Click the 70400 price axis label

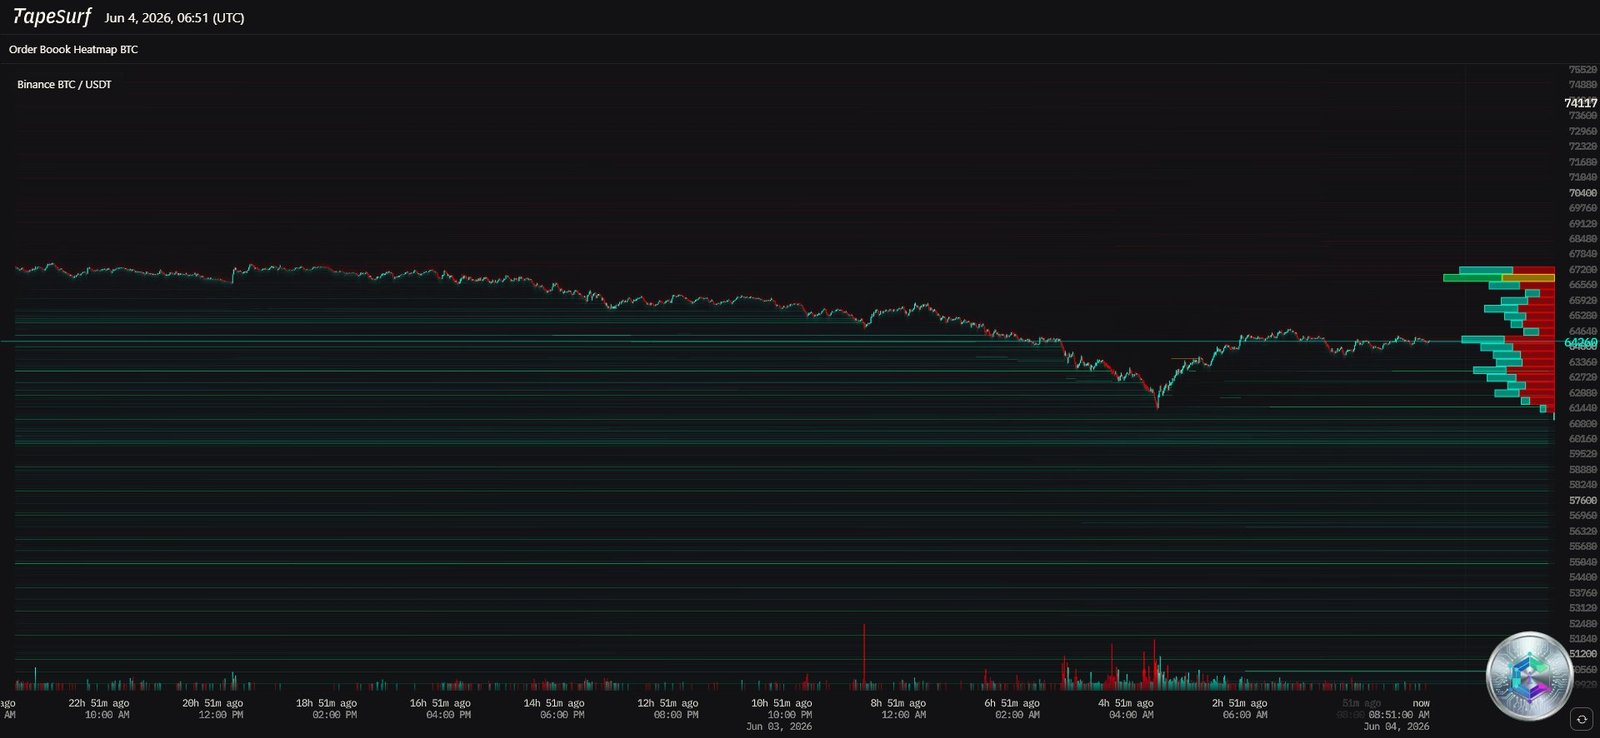(1582, 193)
